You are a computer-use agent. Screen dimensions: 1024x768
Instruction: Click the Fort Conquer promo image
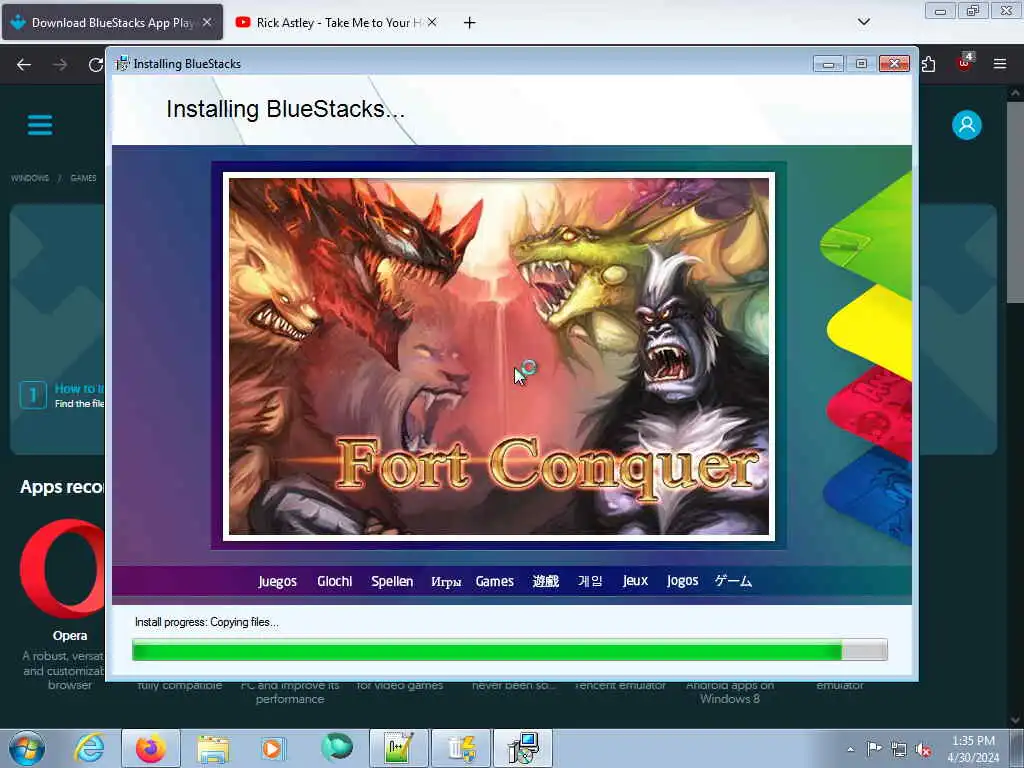pyautogui.click(x=499, y=357)
